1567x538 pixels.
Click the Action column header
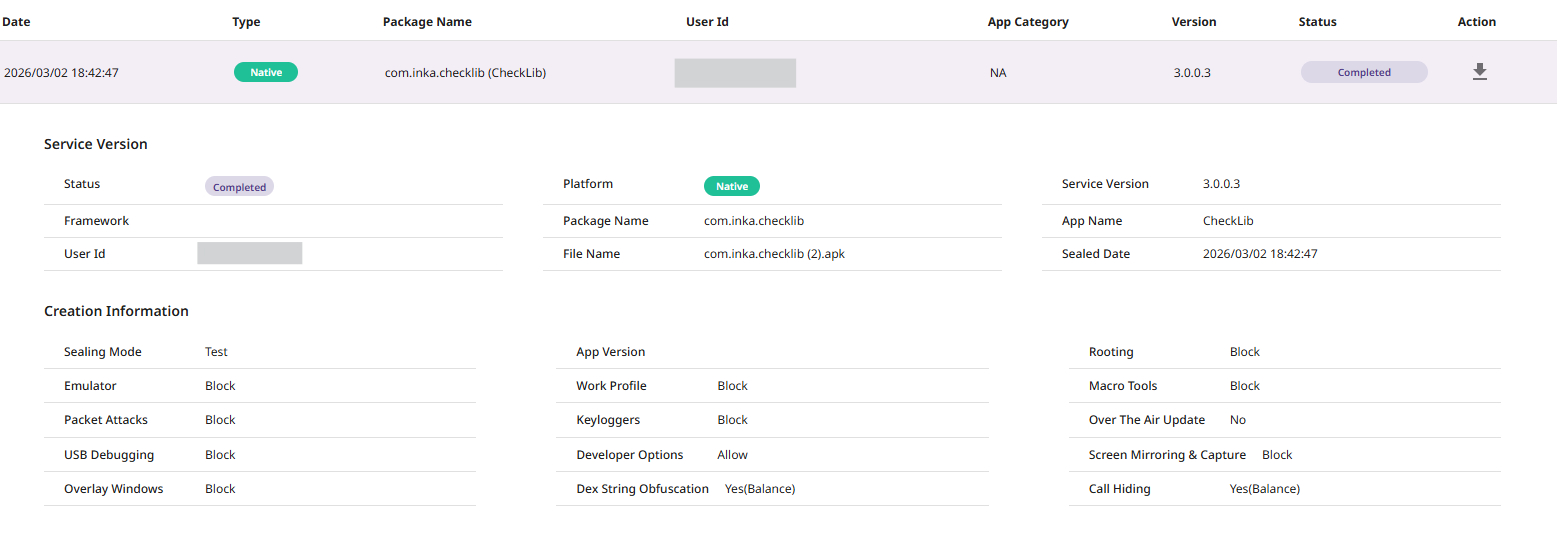tap(1477, 22)
